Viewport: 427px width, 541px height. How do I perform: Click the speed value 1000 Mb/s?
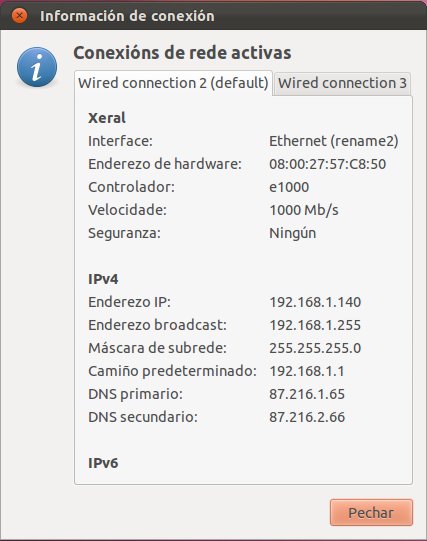tap(304, 210)
